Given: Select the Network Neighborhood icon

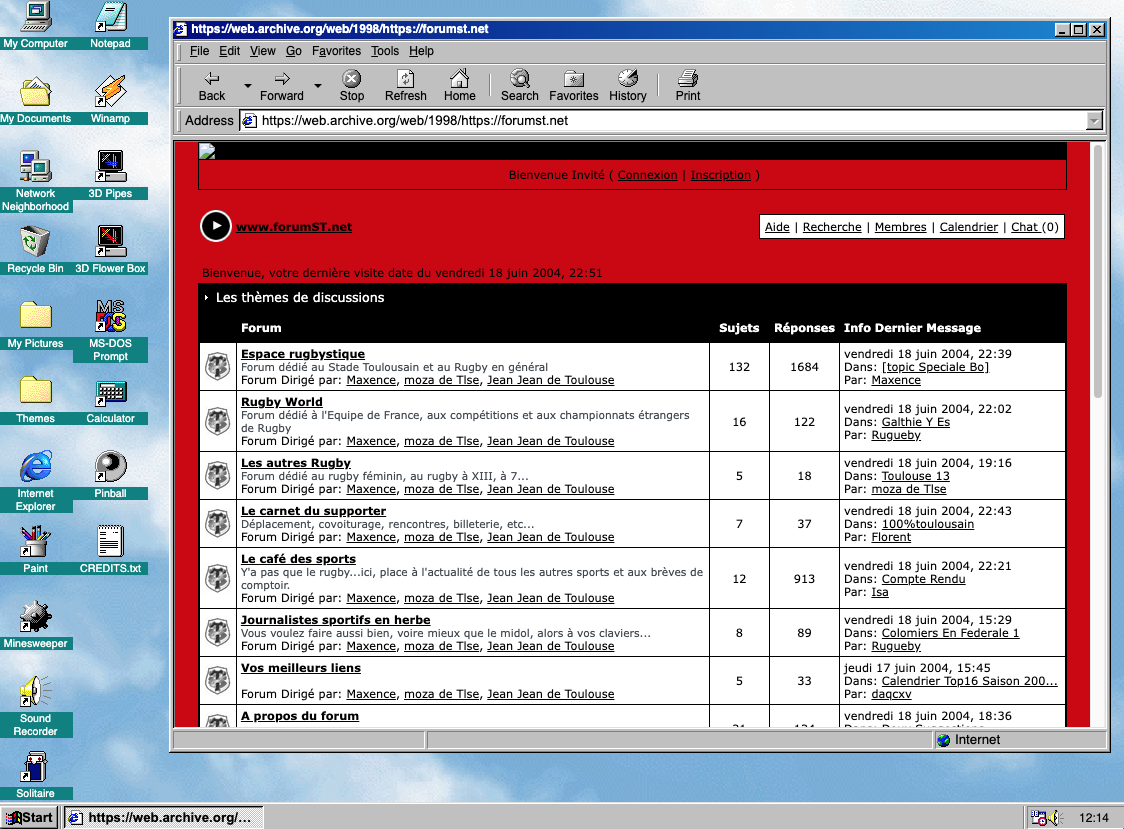Looking at the screenshot, I should (35, 181).
